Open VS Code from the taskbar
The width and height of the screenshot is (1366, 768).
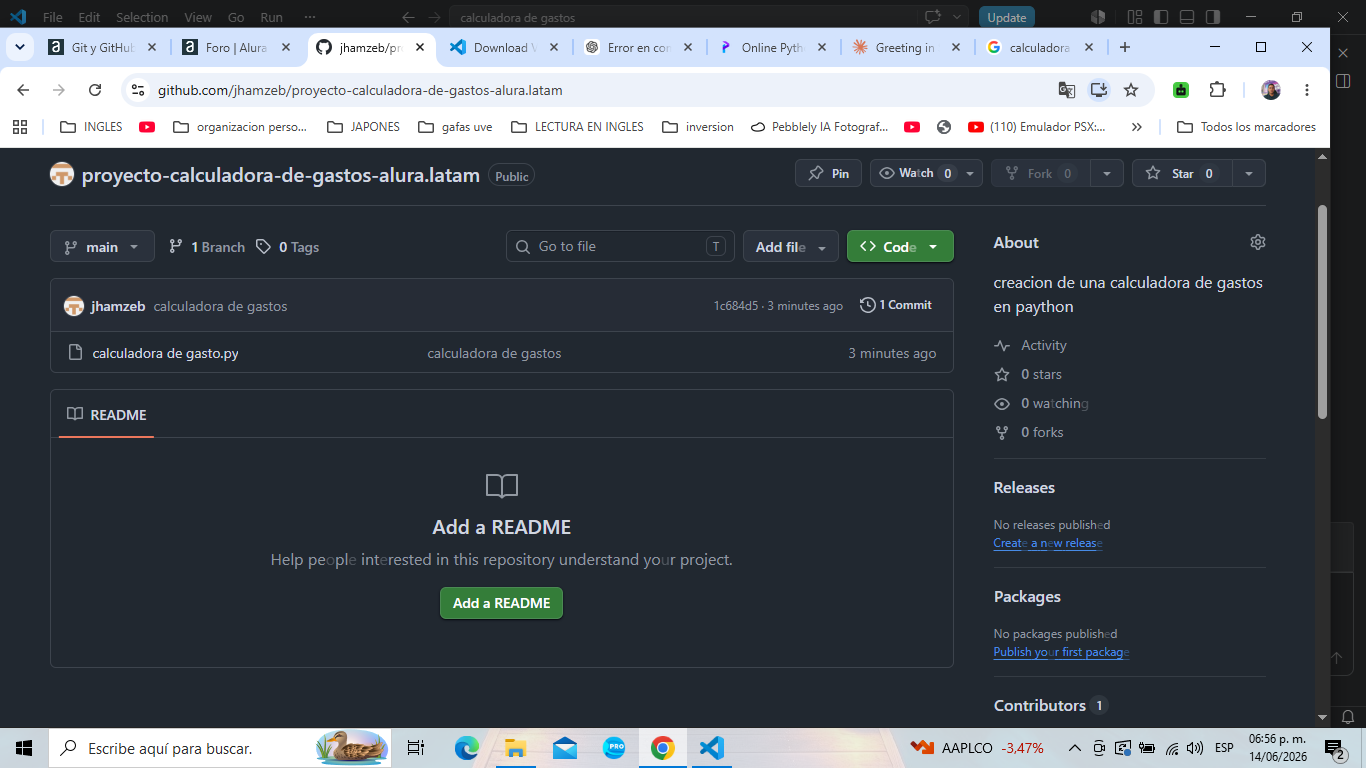[x=711, y=748]
